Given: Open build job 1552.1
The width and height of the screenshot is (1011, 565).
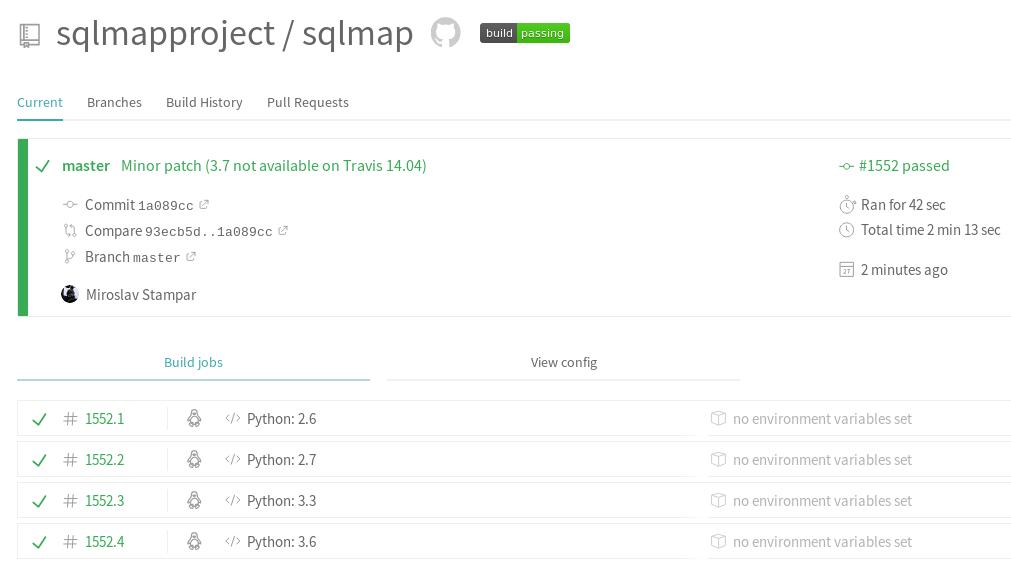Looking at the screenshot, I should click(x=104, y=419).
